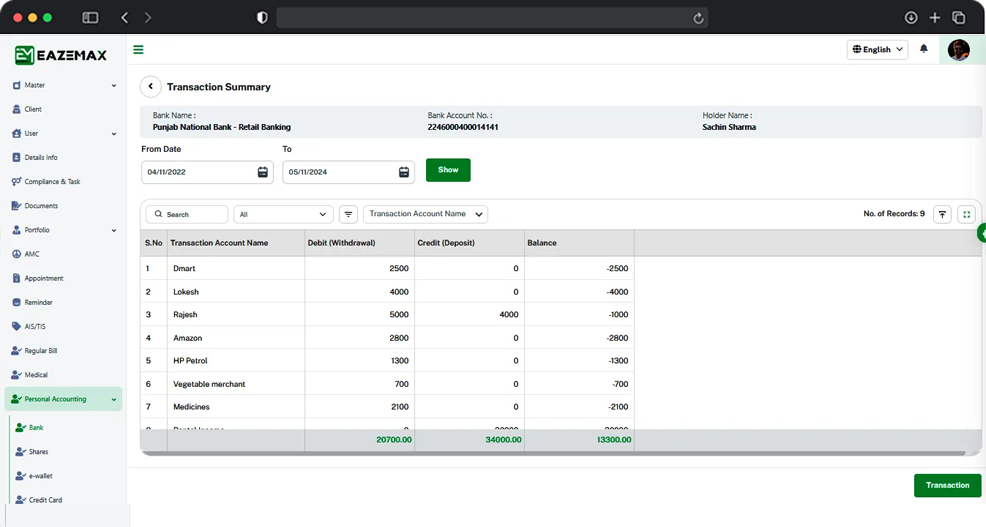Open Regular Bill in sidebar
This screenshot has height=527, width=986.
tap(64, 351)
